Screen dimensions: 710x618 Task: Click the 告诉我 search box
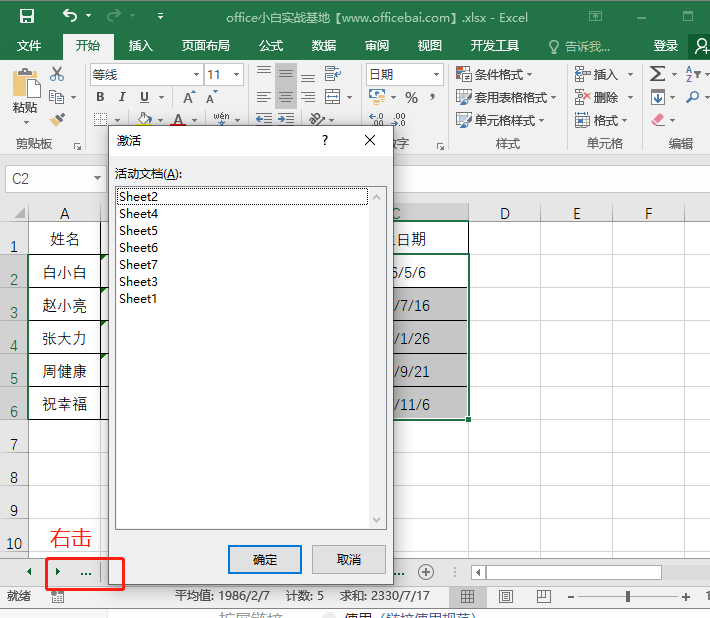(580, 46)
